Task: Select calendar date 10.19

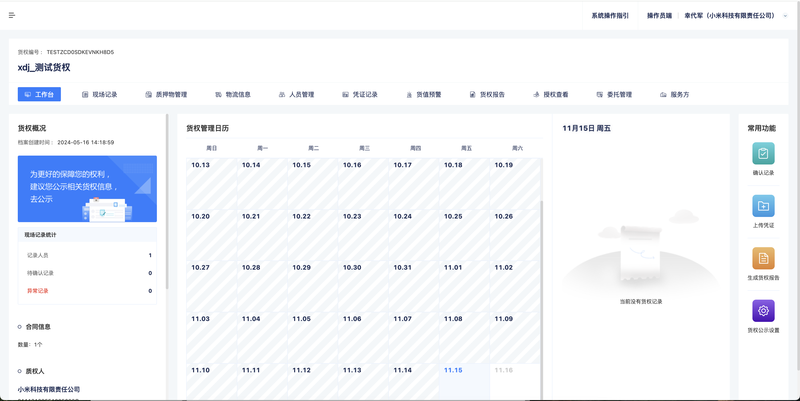Action: point(514,184)
